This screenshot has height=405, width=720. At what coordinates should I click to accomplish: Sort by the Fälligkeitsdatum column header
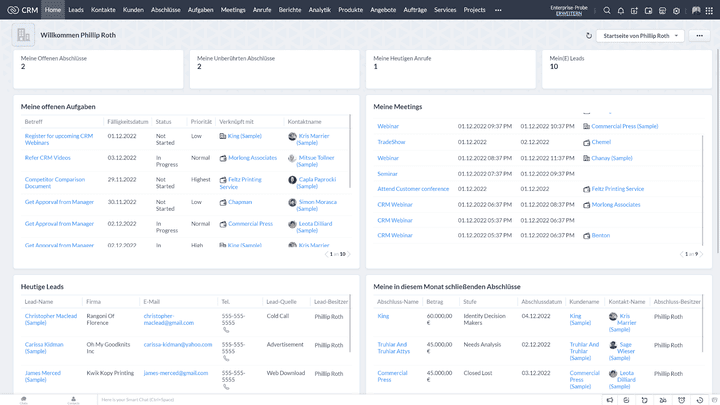128,122
